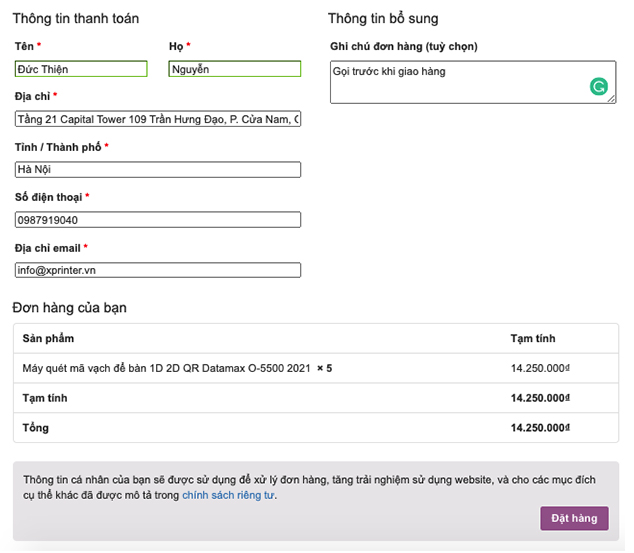Focus the Địa chỉ email input field
The height and width of the screenshot is (553, 634).
[x=157, y=270]
